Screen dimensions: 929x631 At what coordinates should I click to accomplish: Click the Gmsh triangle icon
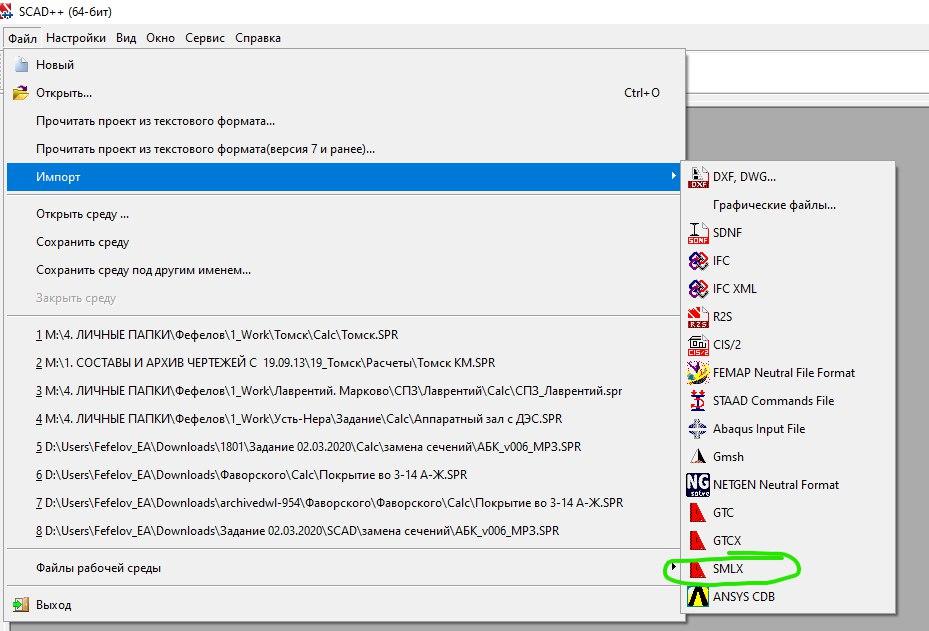click(x=698, y=457)
